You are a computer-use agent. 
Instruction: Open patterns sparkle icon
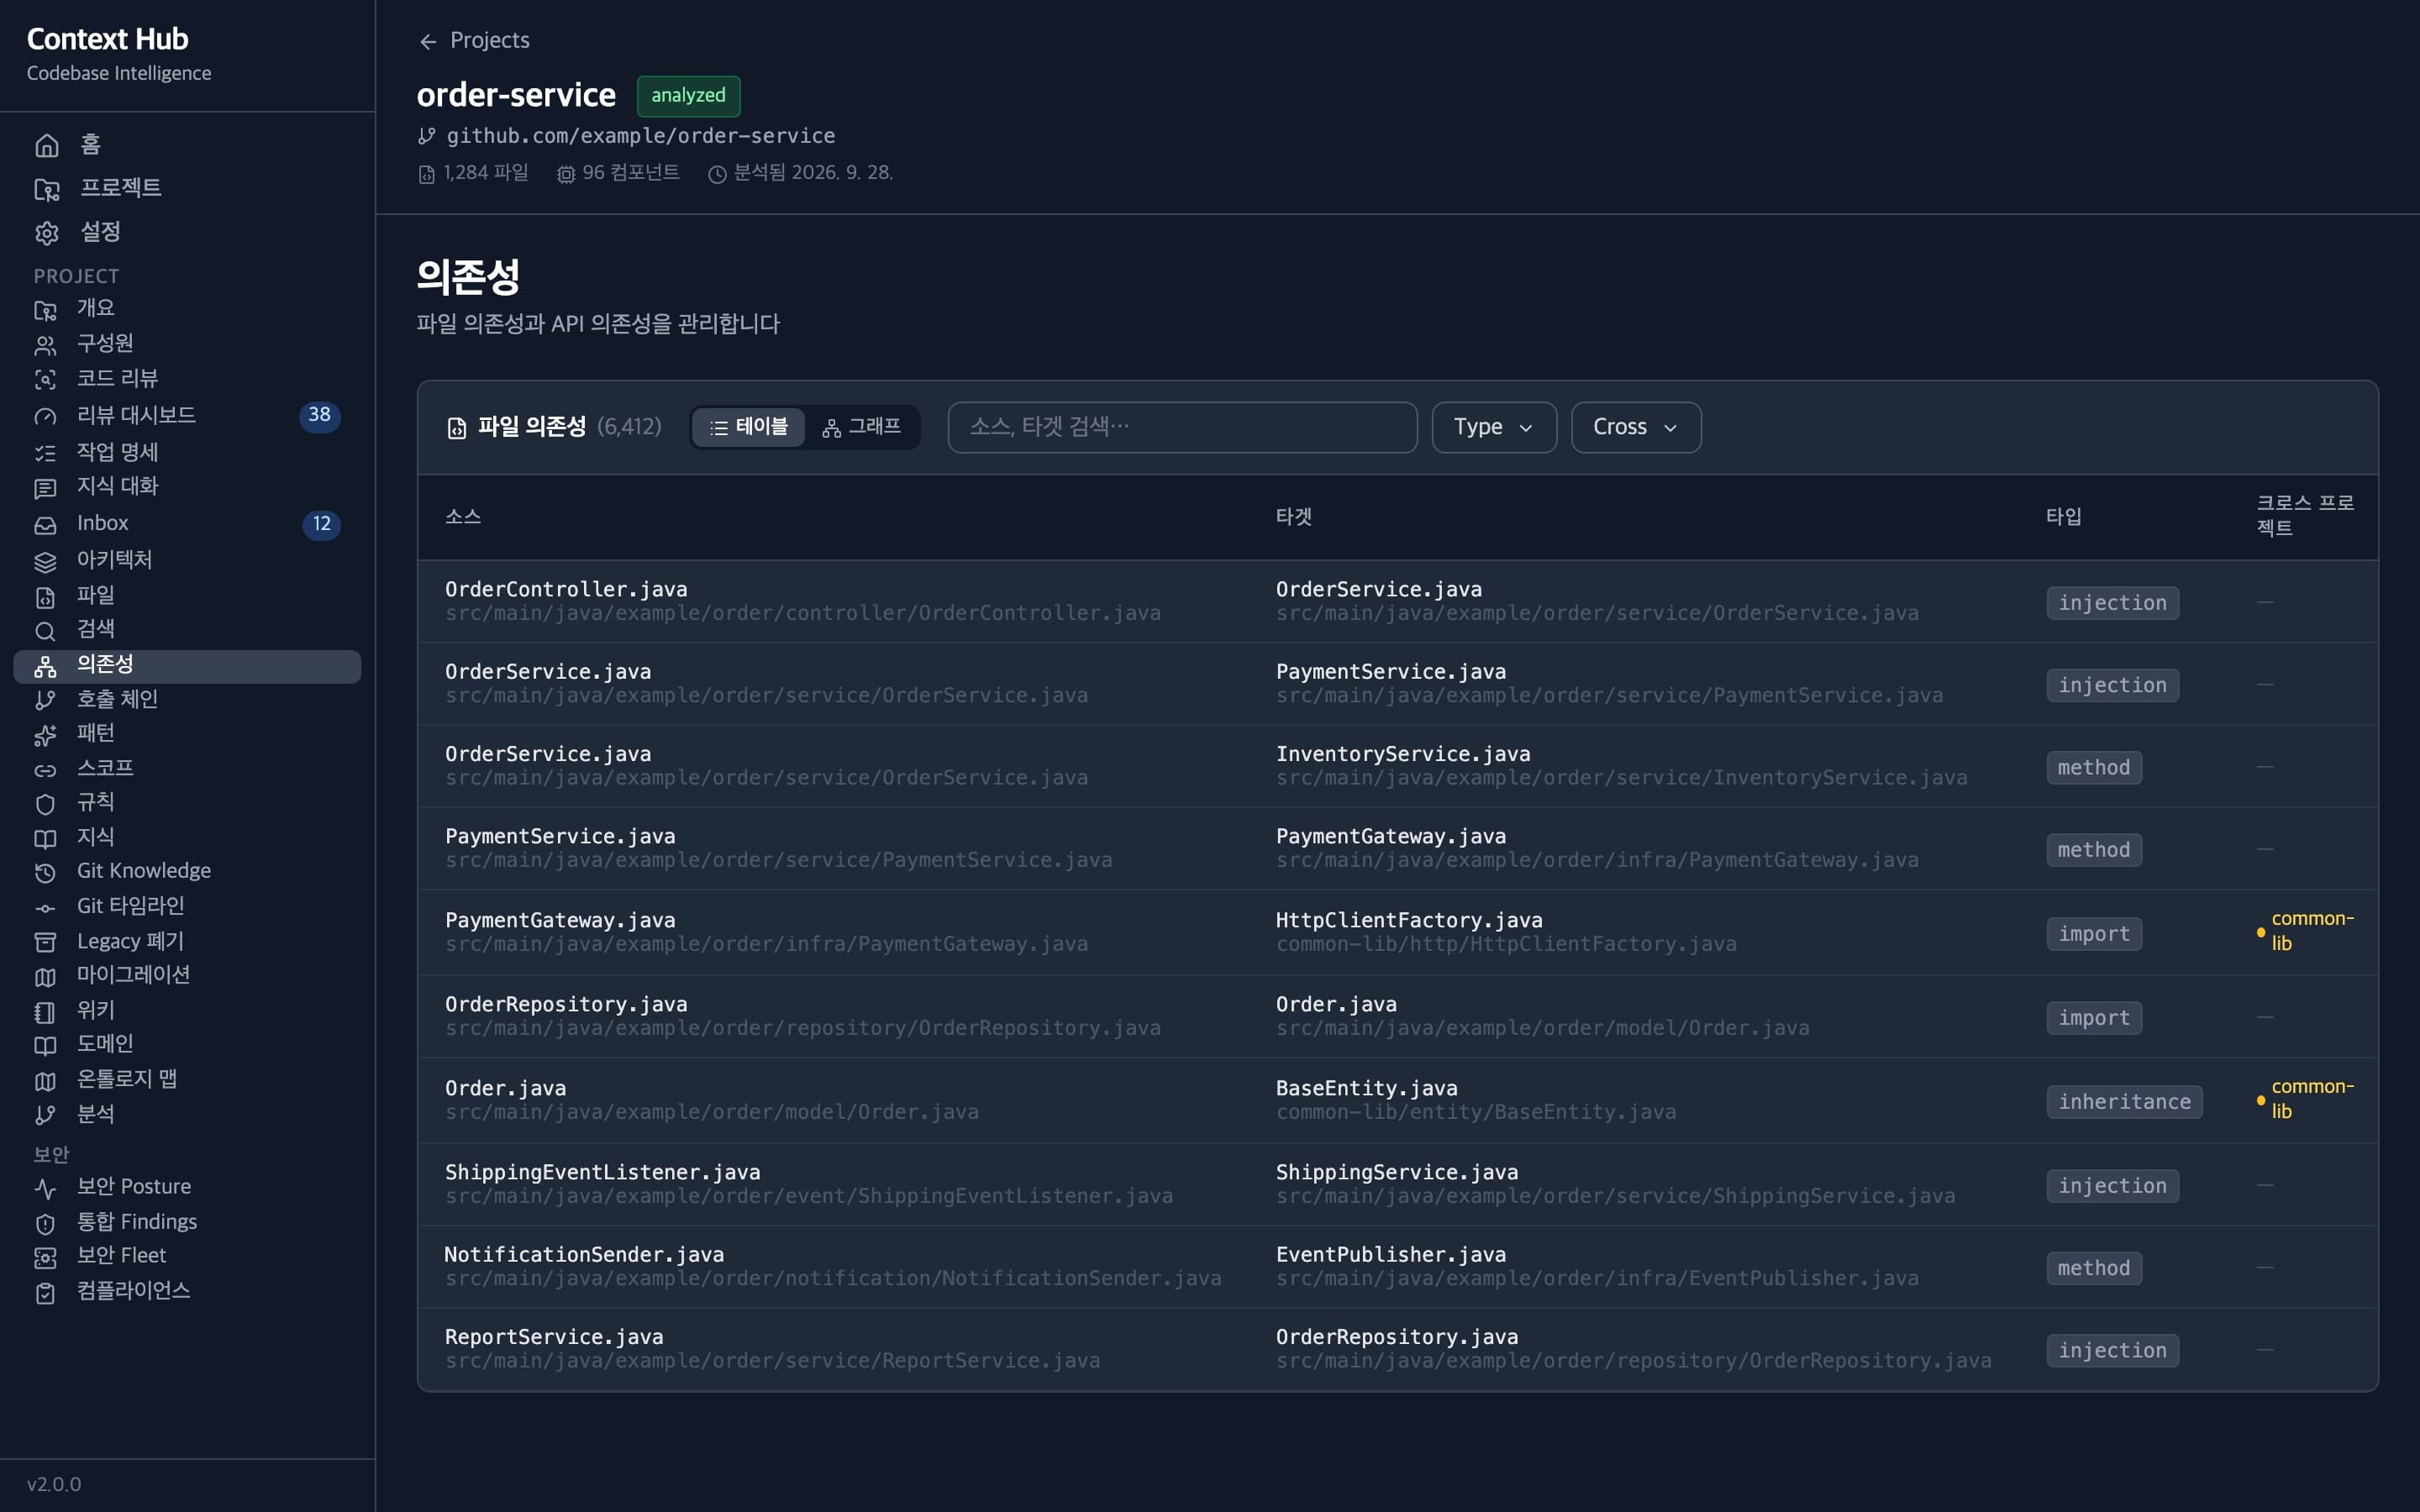tap(45, 734)
